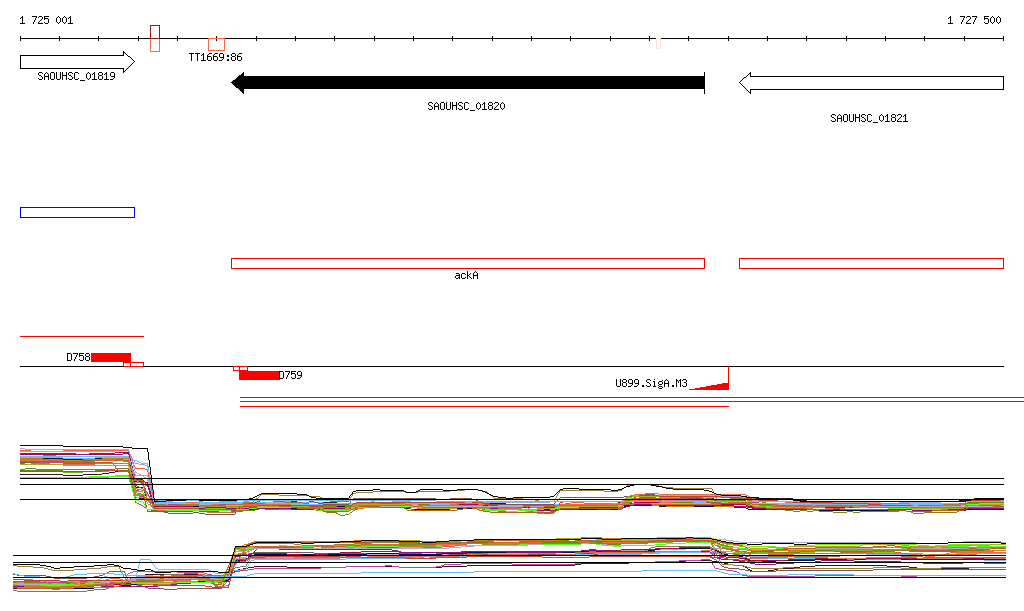Click the U899.SigA.M3 promoter label
This screenshot has height=611, width=1024.
651,383
